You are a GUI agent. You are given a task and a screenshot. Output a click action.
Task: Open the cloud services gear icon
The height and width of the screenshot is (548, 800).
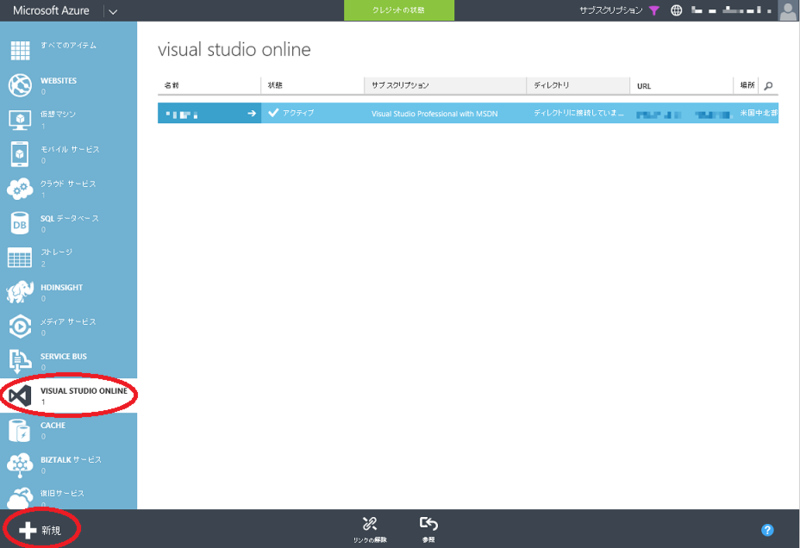[x=20, y=189]
